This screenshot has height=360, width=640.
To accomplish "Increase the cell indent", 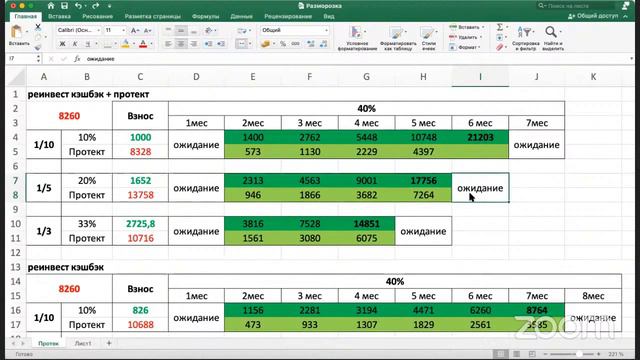I will (221, 44).
